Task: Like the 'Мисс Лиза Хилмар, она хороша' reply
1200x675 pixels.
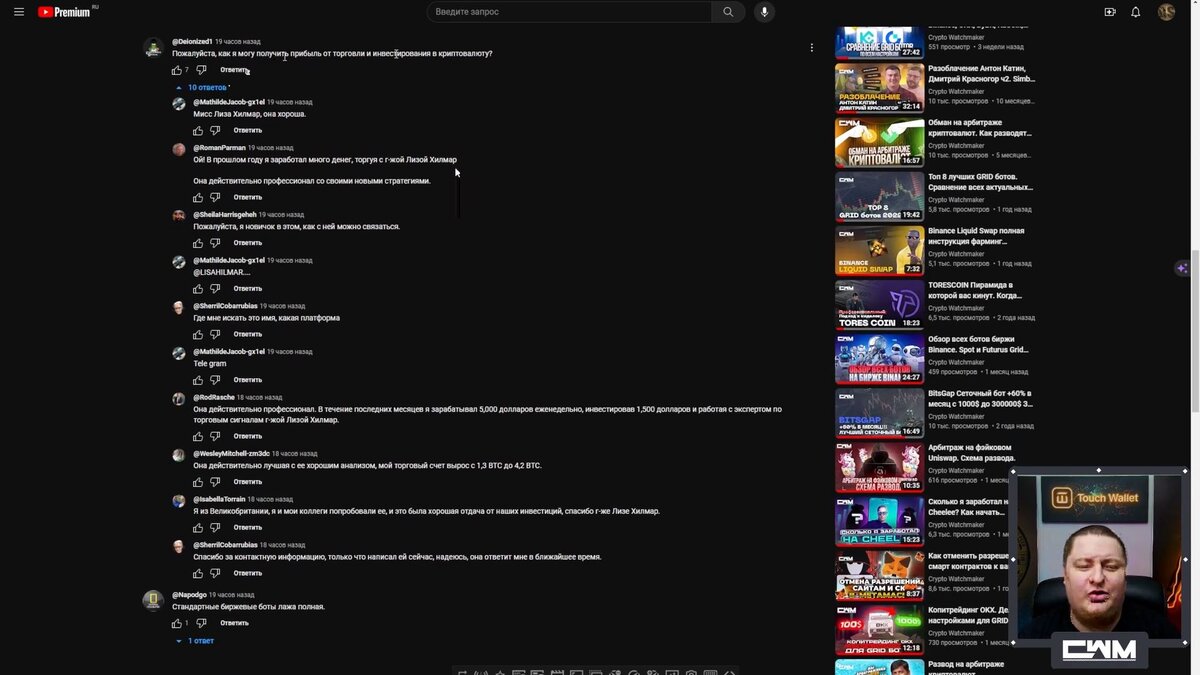Action: pos(198,130)
